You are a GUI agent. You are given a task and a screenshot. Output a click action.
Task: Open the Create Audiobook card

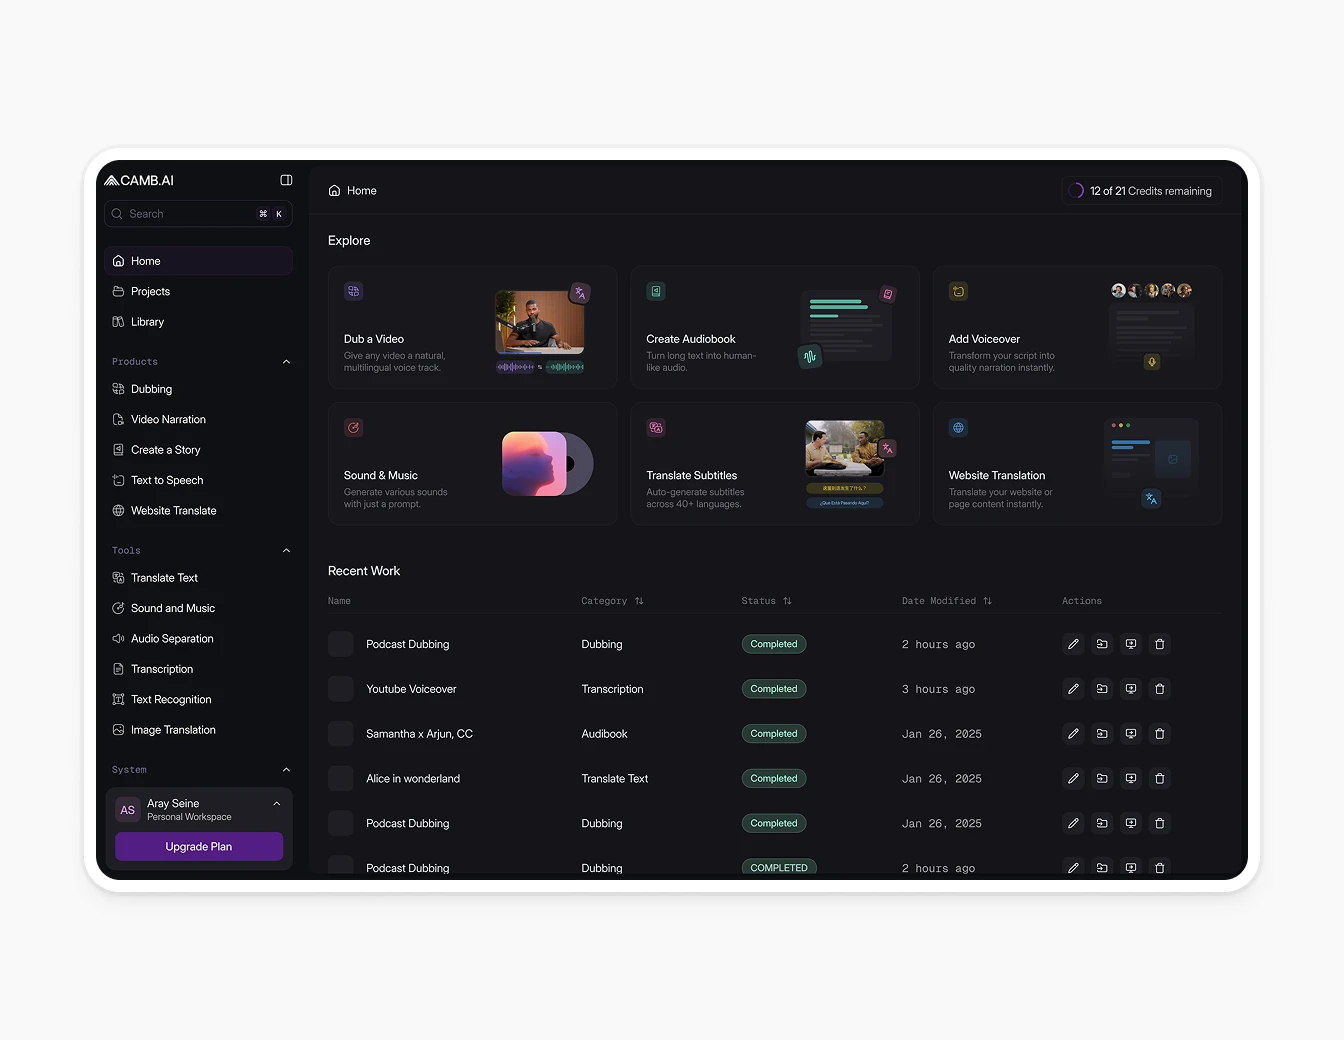point(775,327)
